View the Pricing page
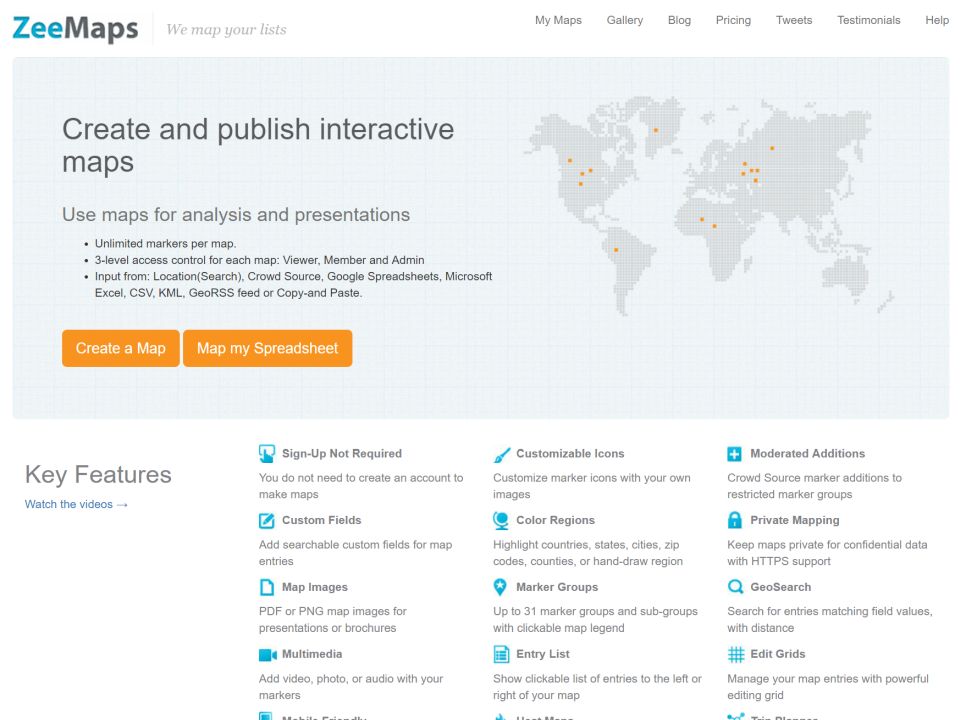Screen dimensions: 960x720 coord(733,20)
